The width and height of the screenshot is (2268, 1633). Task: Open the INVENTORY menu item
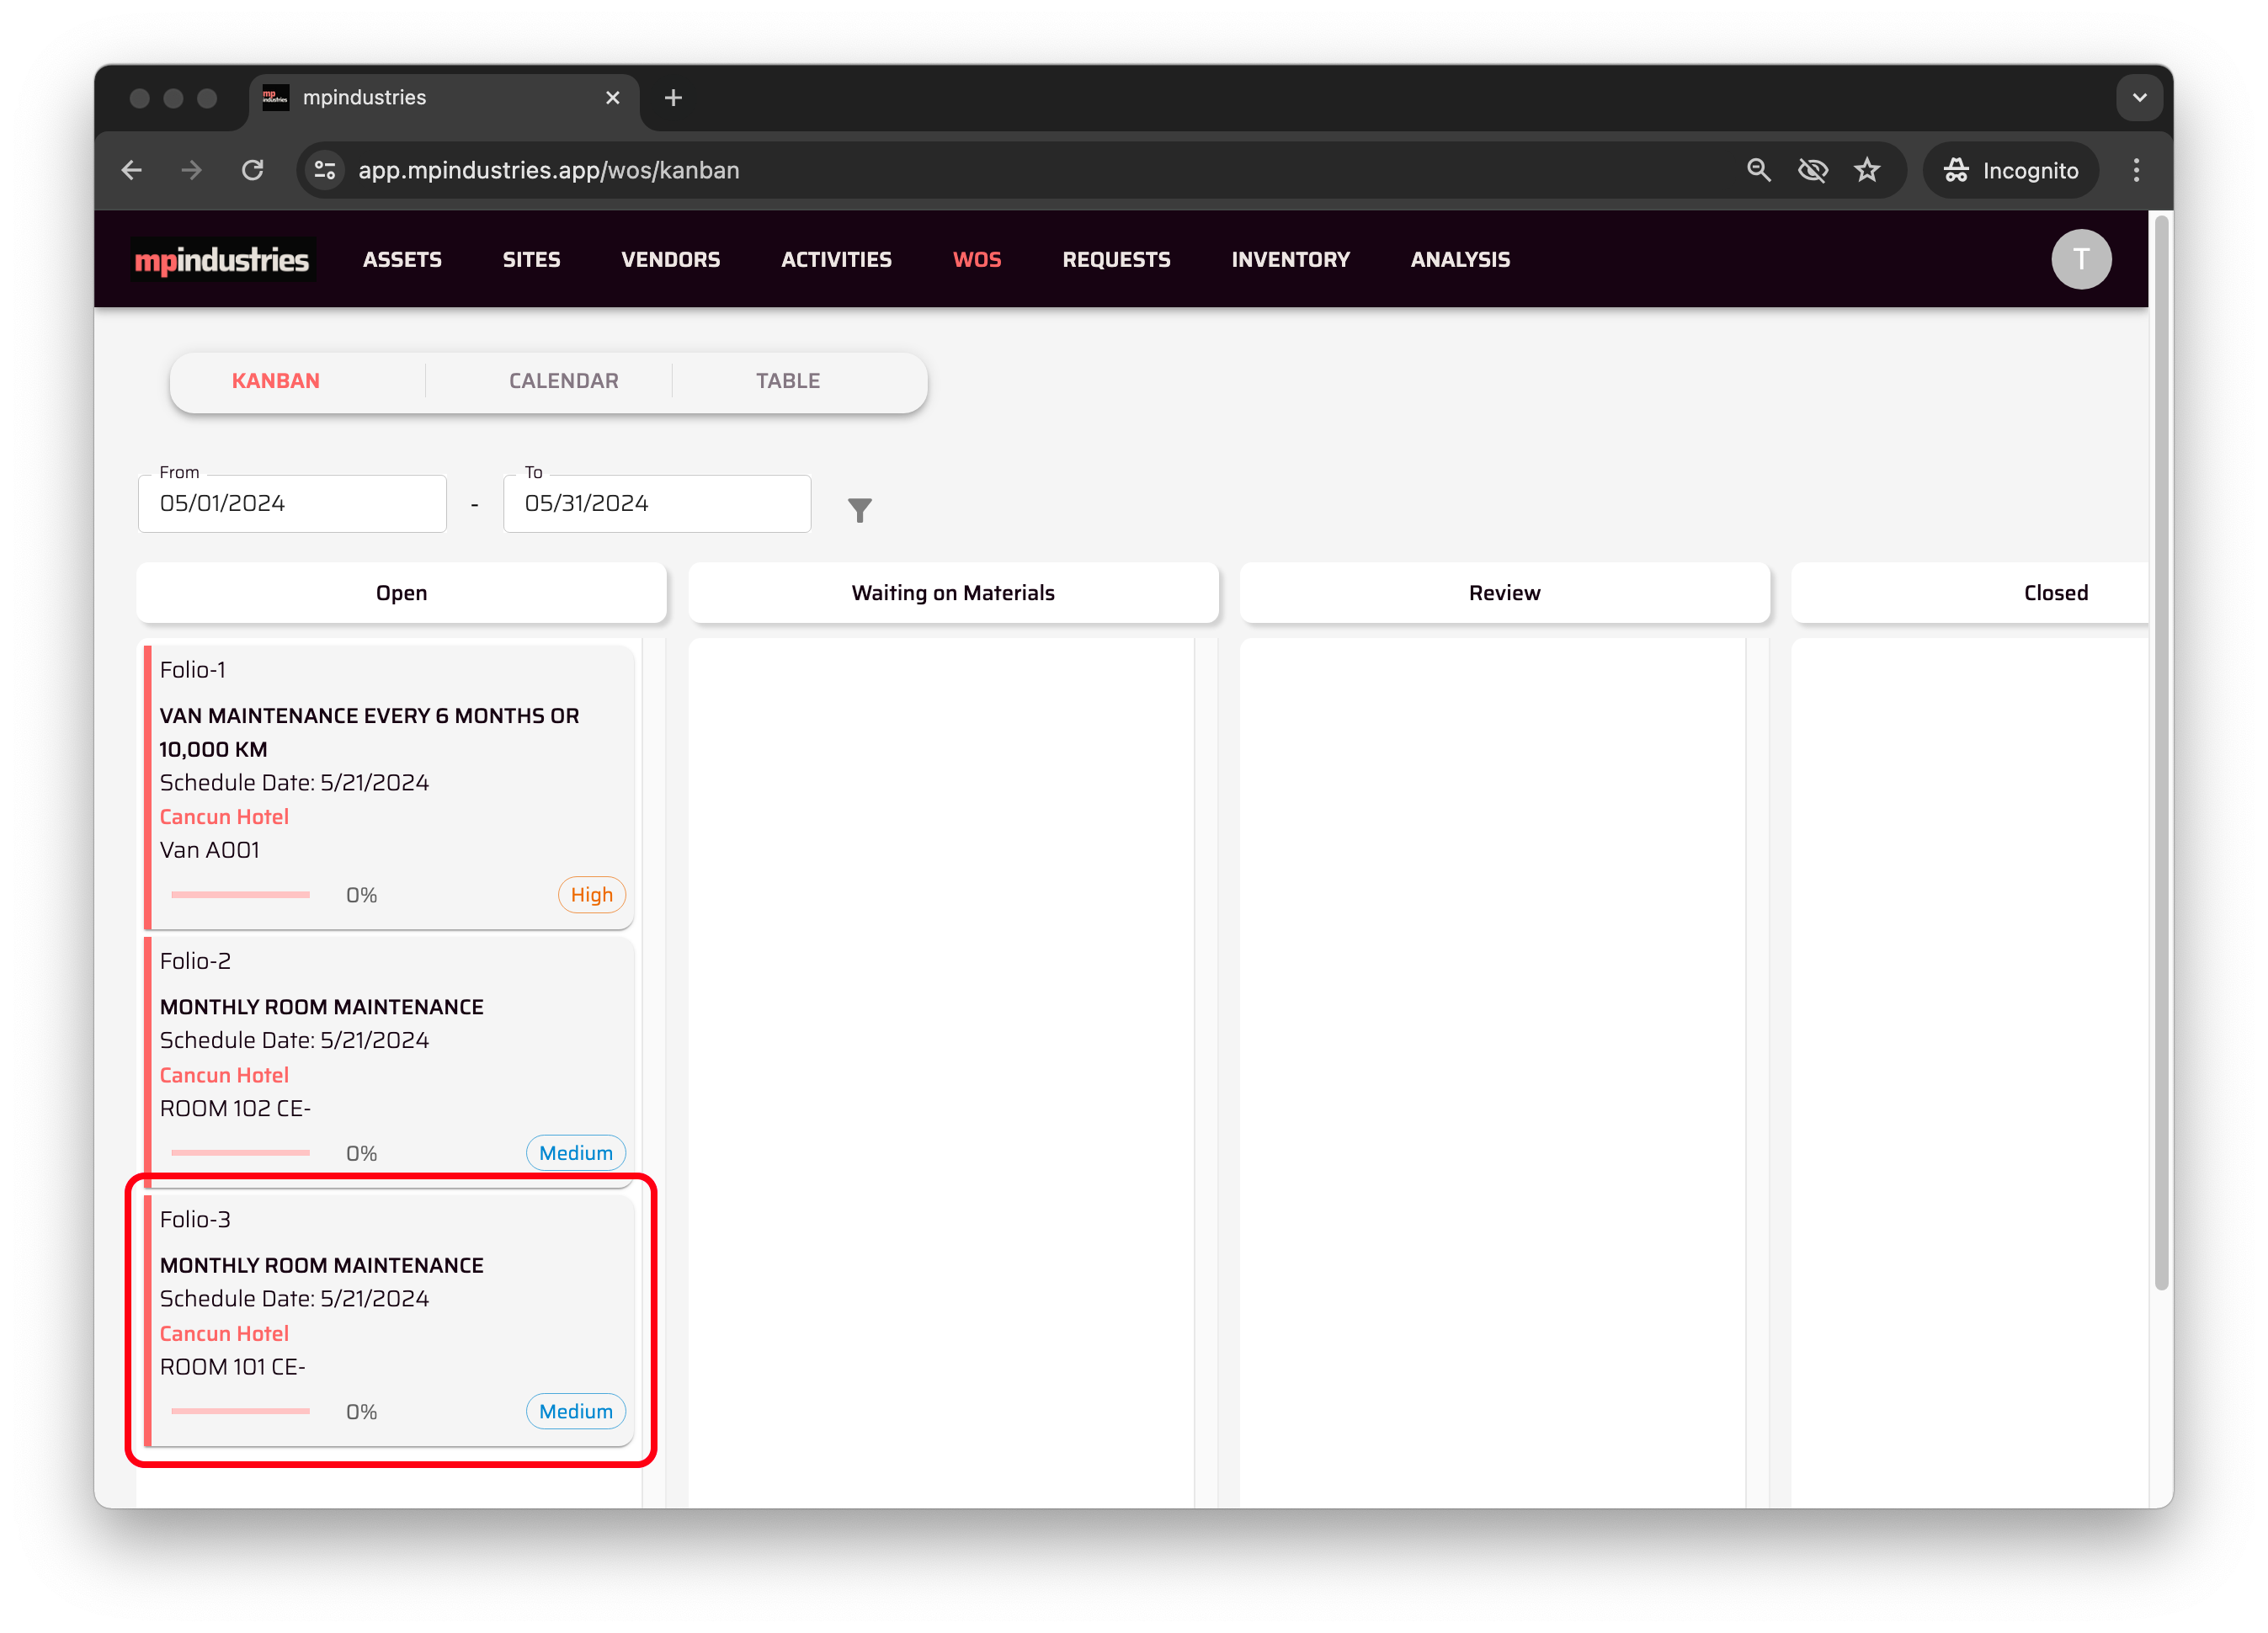(x=1290, y=260)
